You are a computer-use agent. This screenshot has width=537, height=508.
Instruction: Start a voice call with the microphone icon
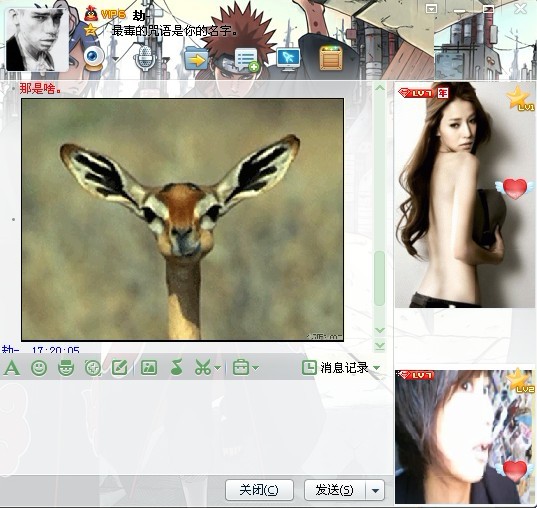click(145, 58)
